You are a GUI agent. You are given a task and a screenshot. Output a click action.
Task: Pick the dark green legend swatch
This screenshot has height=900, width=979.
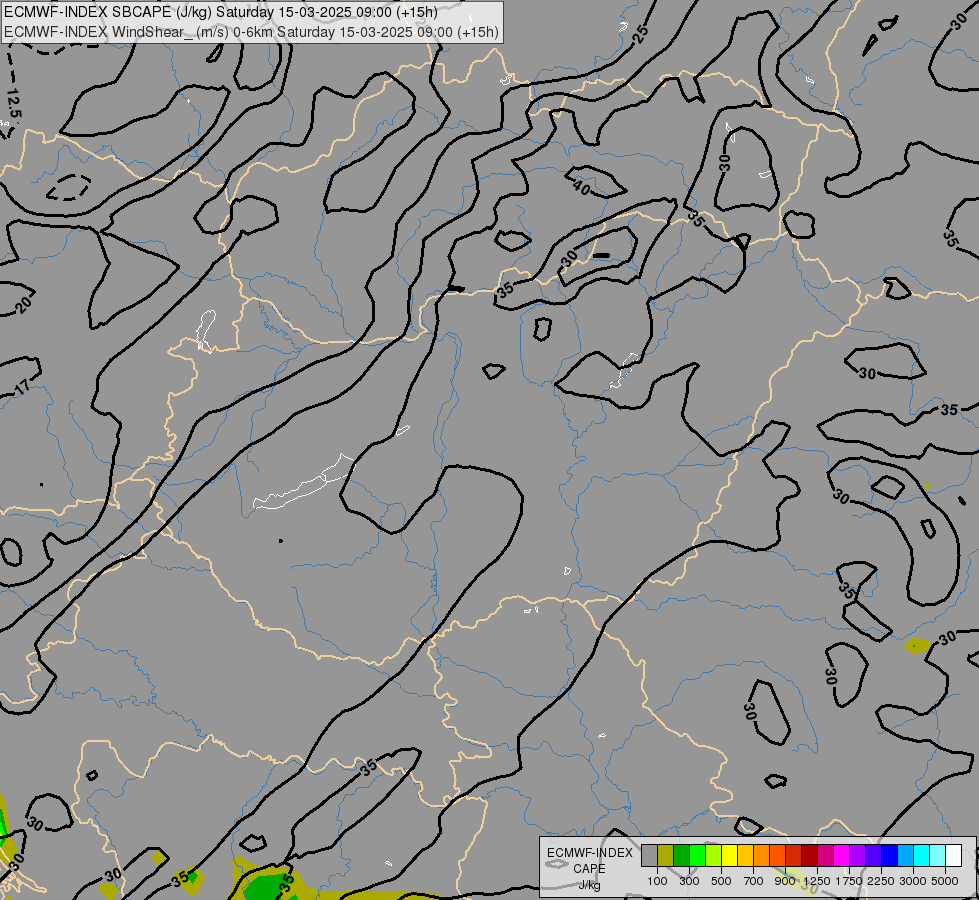tap(682, 855)
